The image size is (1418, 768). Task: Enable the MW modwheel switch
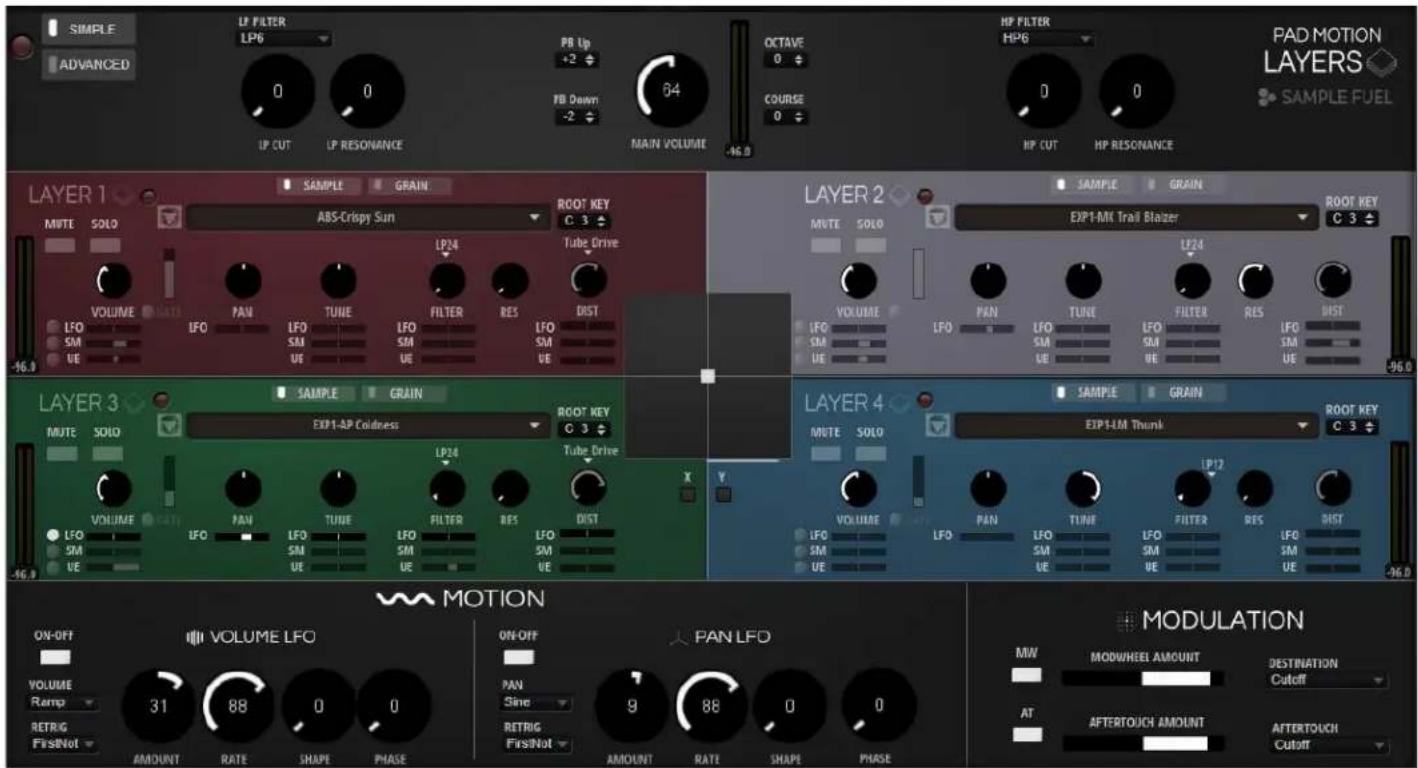click(1027, 675)
